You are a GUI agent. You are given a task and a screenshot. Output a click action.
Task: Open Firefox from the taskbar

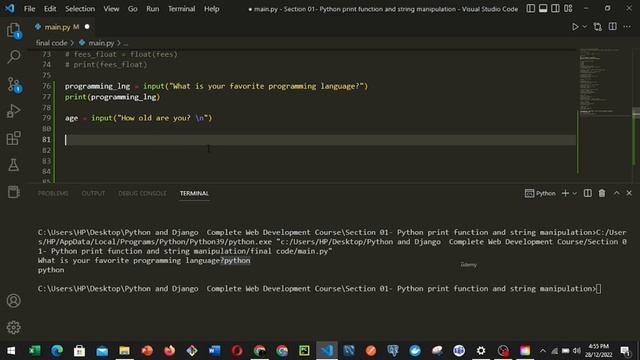click(169, 351)
